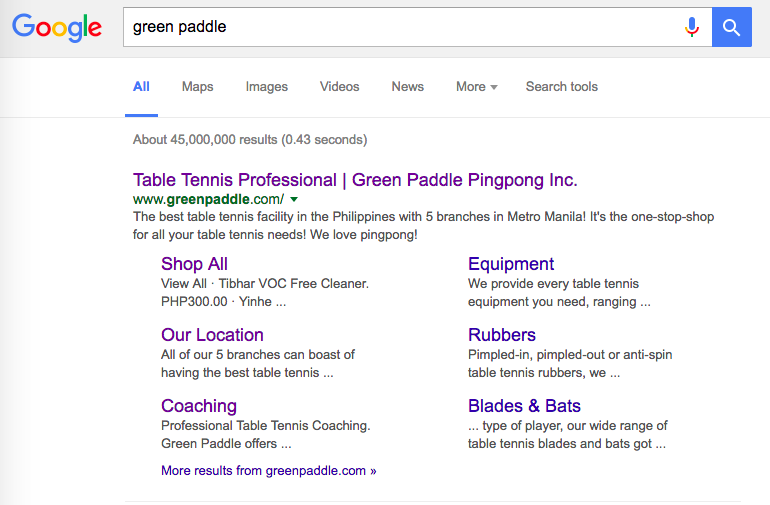Open Table Tennis Professional Green Paddle result
The width and height of the screenshot is (770, 505).
(355, 180)
